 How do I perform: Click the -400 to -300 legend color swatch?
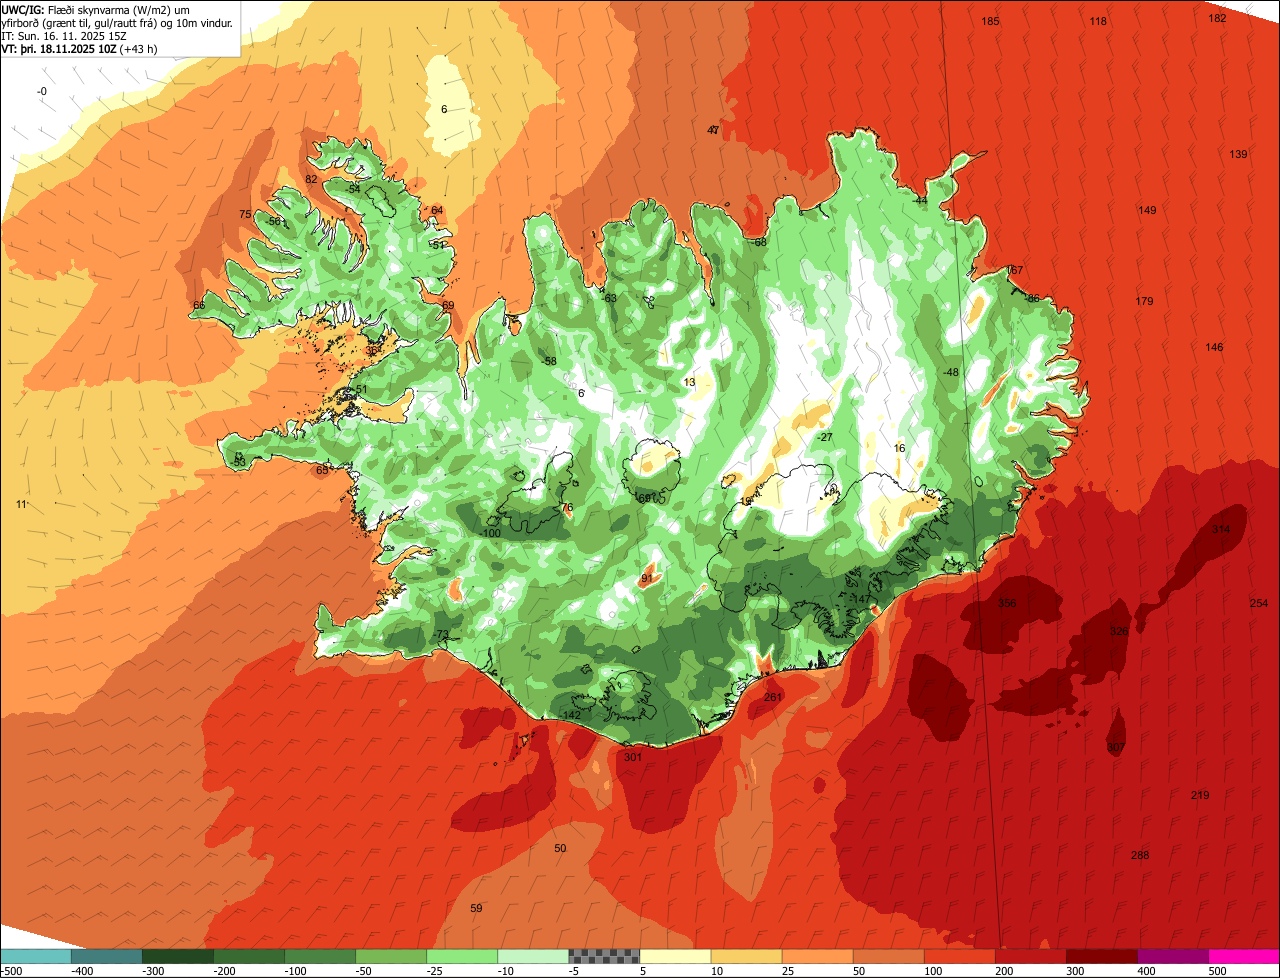pos(106,956)
